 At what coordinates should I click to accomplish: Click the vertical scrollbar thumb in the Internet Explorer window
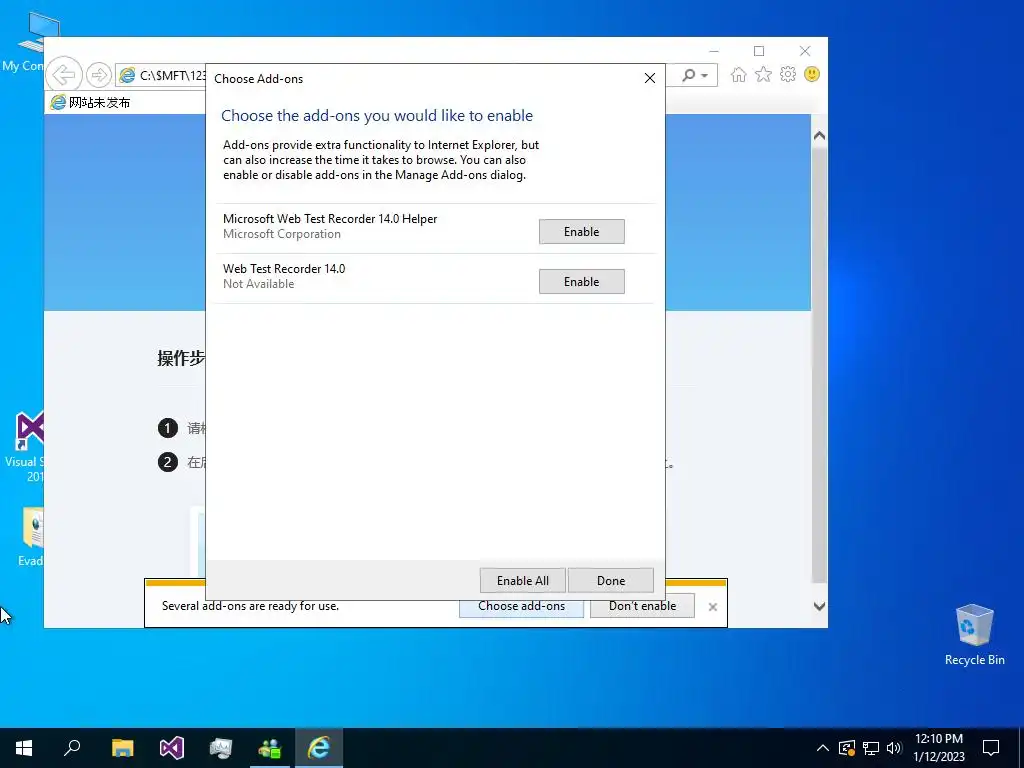(x=819, y=366)
